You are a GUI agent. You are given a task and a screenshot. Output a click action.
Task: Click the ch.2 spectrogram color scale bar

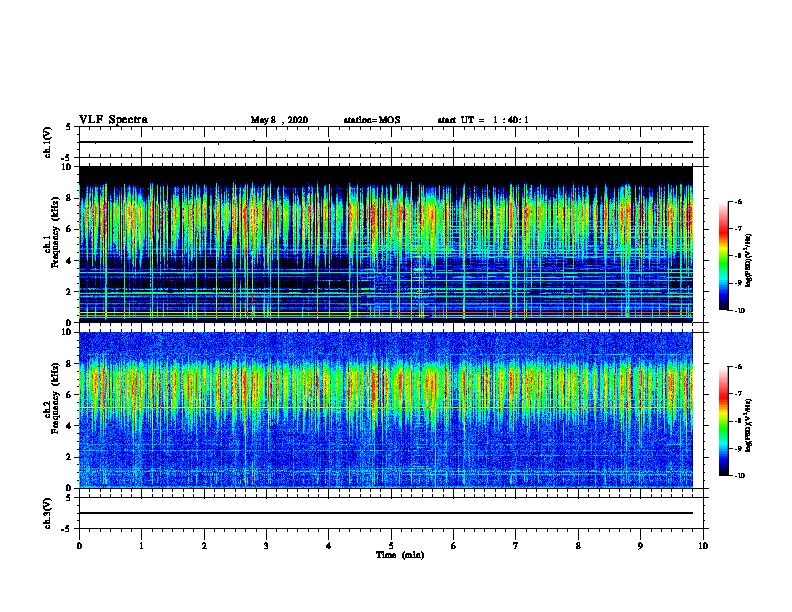click(x=723, y=421)
